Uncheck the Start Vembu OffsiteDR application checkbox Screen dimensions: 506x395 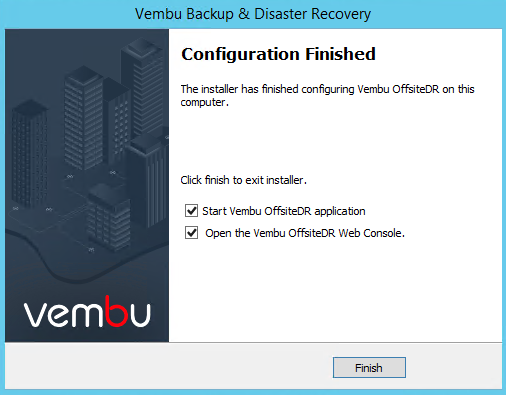191,211
